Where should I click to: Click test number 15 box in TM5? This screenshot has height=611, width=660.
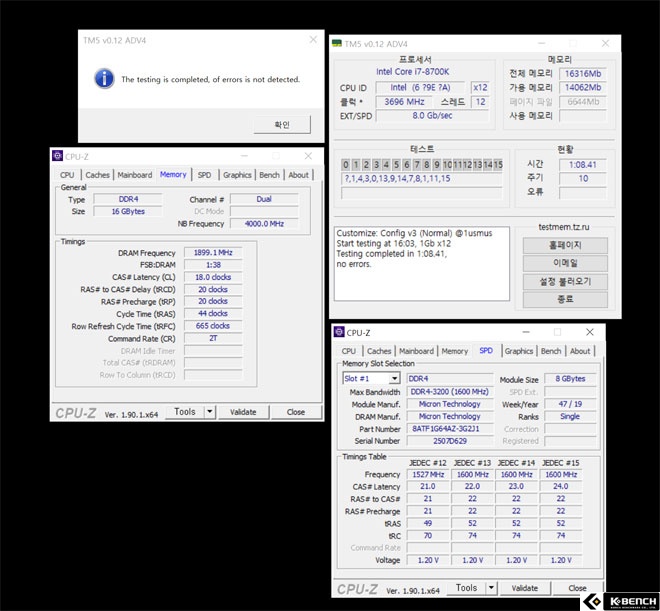[x=498, y=165]
